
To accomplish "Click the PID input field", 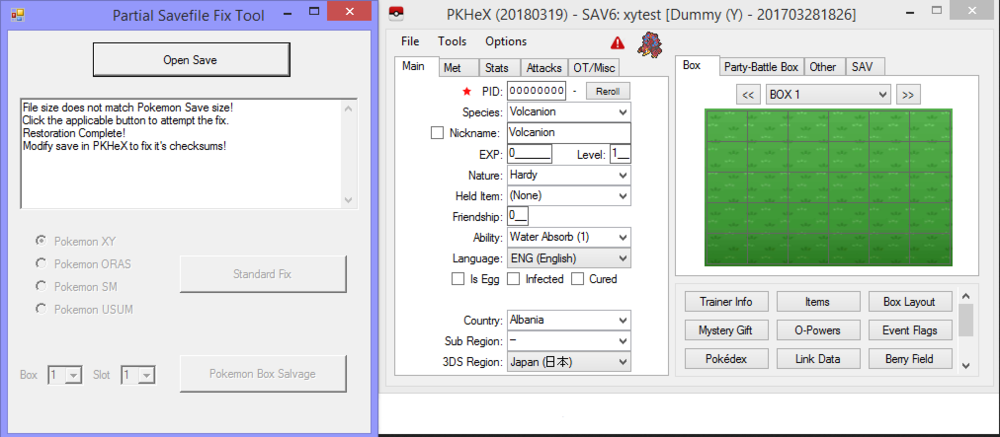I will tap(537, 91).
